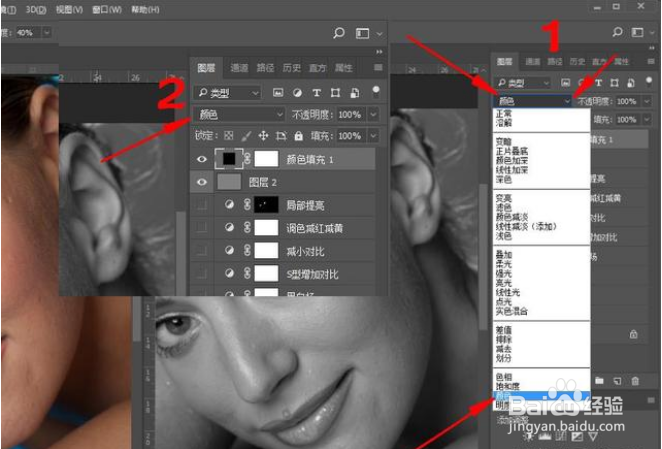Open 填充 arrow dropdown in center panel

[373, 136]
